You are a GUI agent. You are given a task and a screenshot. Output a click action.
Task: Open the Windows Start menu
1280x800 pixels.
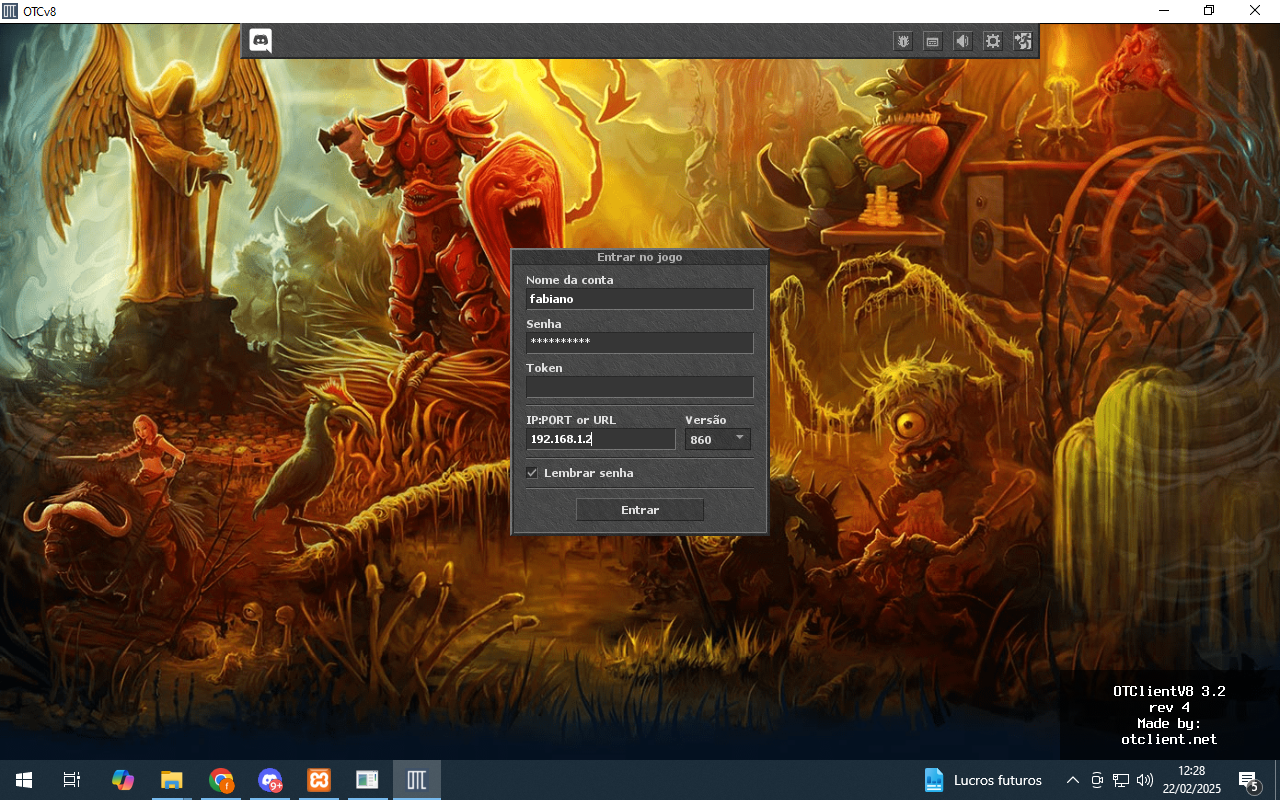(x=24, y=780)
